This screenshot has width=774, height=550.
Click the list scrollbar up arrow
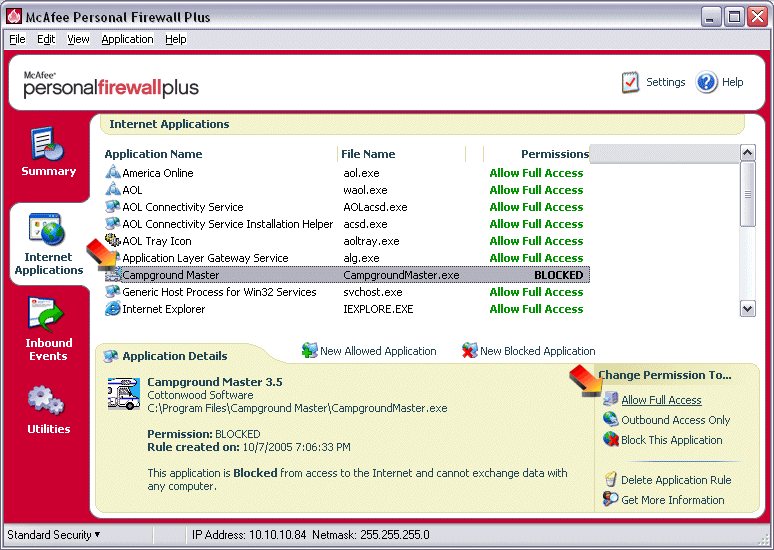point(747,153)
